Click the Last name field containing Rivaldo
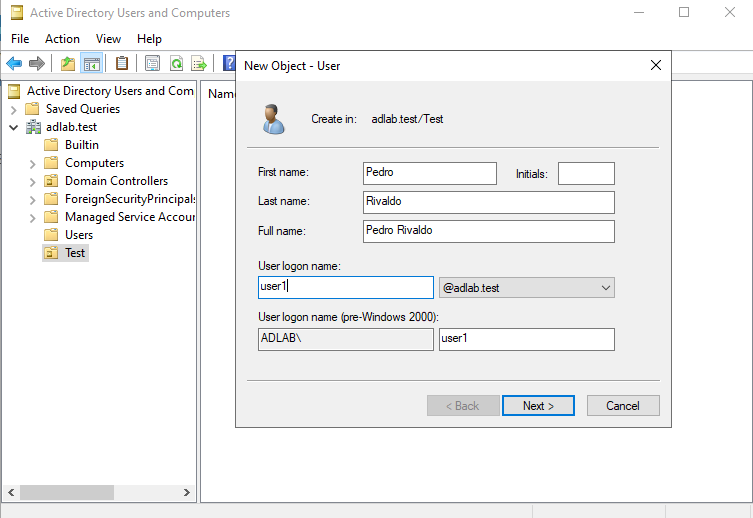This screenshot has width=753, height=518. click(x=488, y=202)
